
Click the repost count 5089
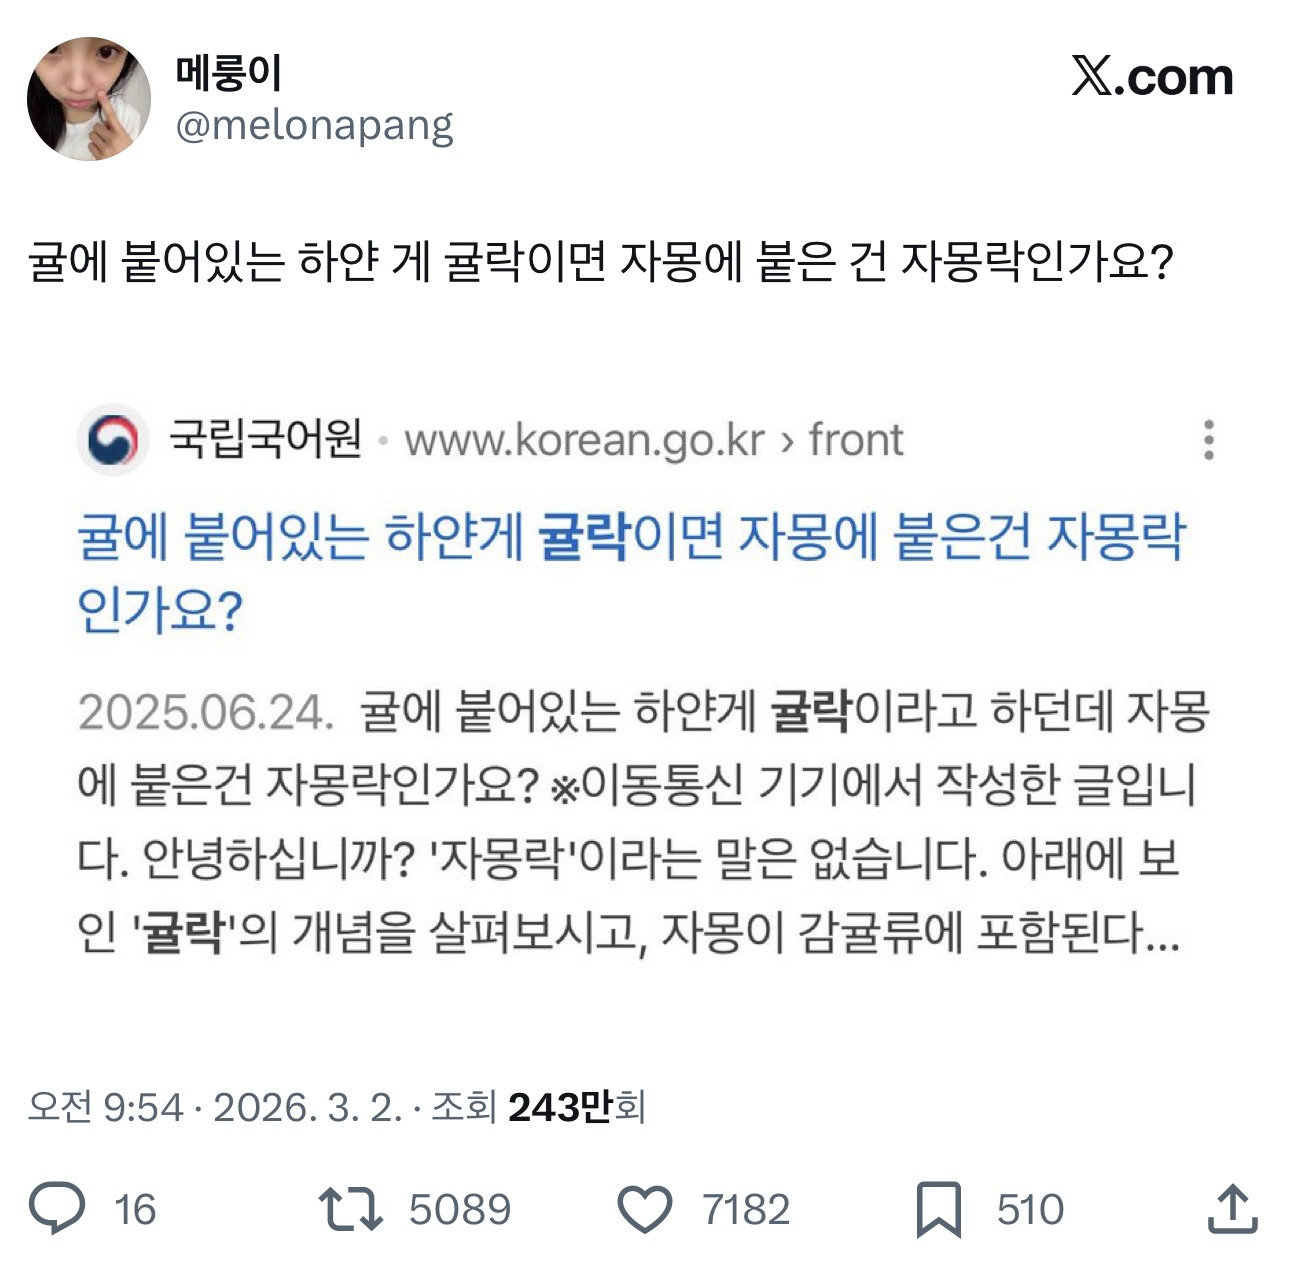tap(459, 1210)
